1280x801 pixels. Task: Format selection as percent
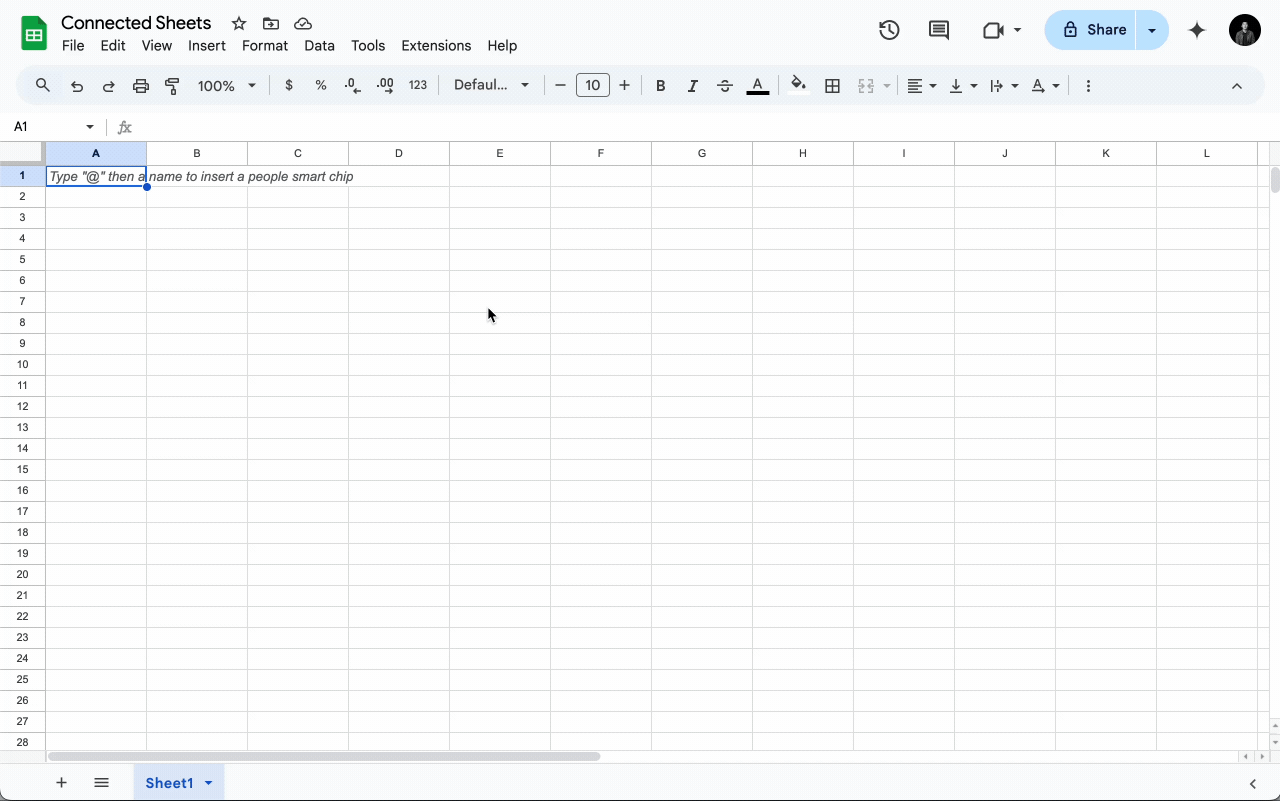tap(321, 85)
